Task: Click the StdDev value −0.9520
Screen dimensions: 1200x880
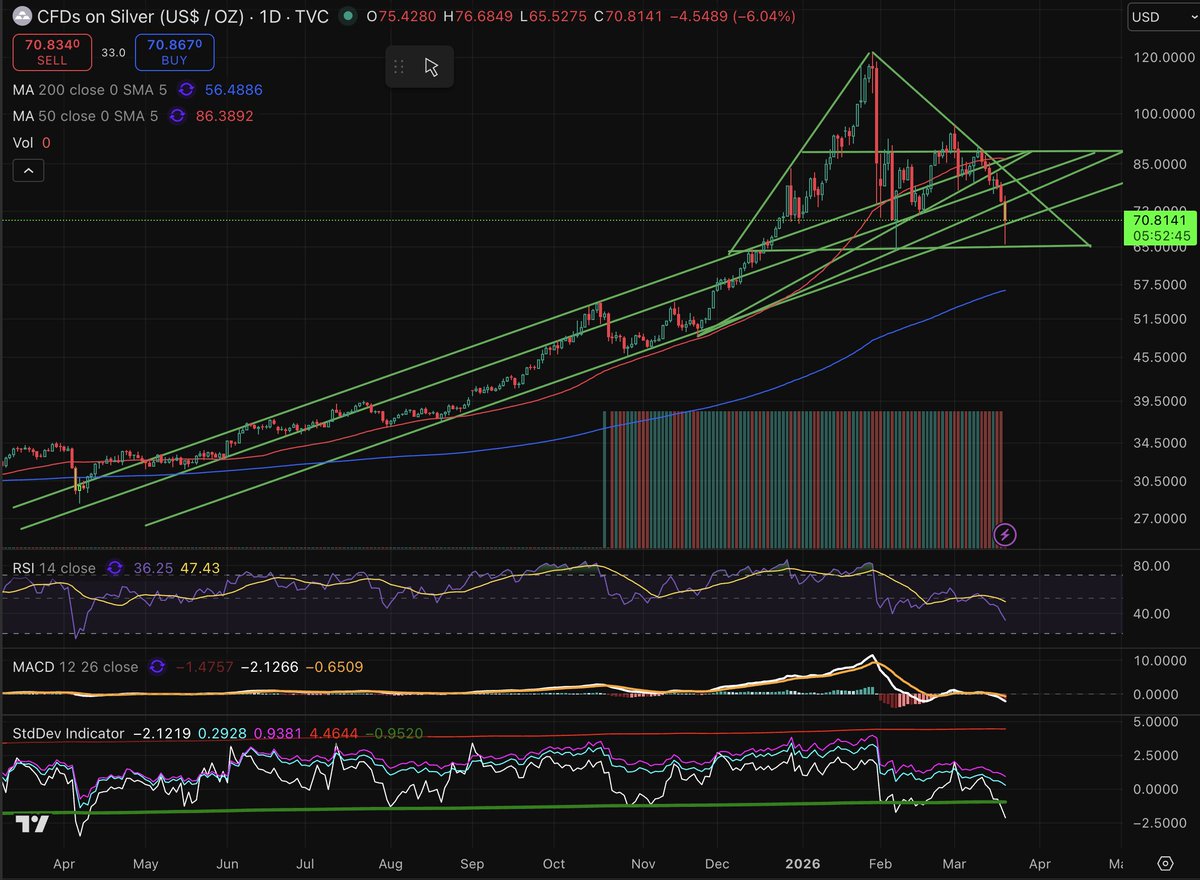Action: (x=393, y=733)
